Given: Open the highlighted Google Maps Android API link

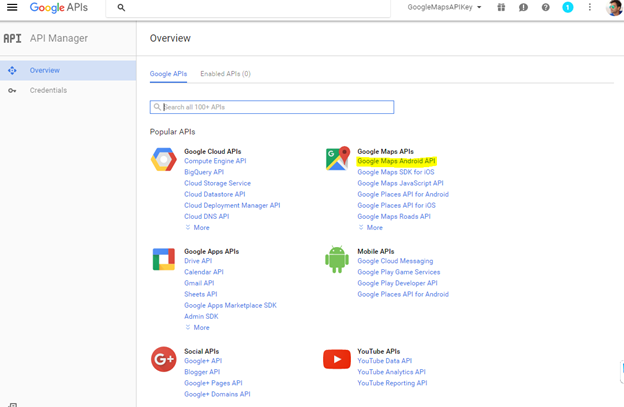Looking at the screenshot, I should click(x=396, y=161).
